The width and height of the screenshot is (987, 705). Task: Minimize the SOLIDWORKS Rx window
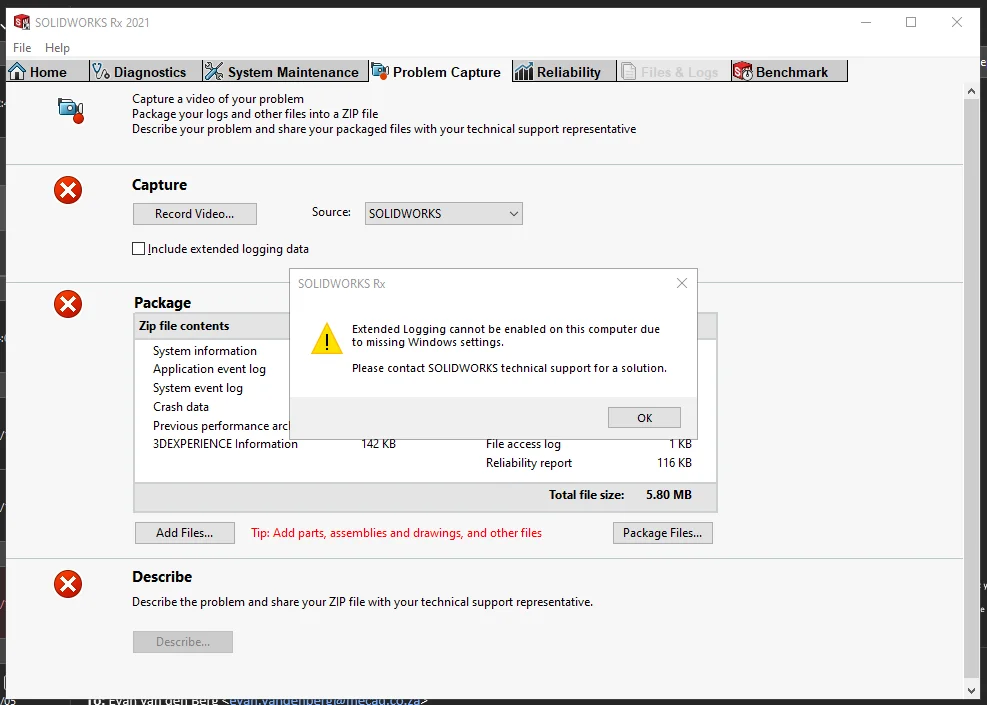866,22
